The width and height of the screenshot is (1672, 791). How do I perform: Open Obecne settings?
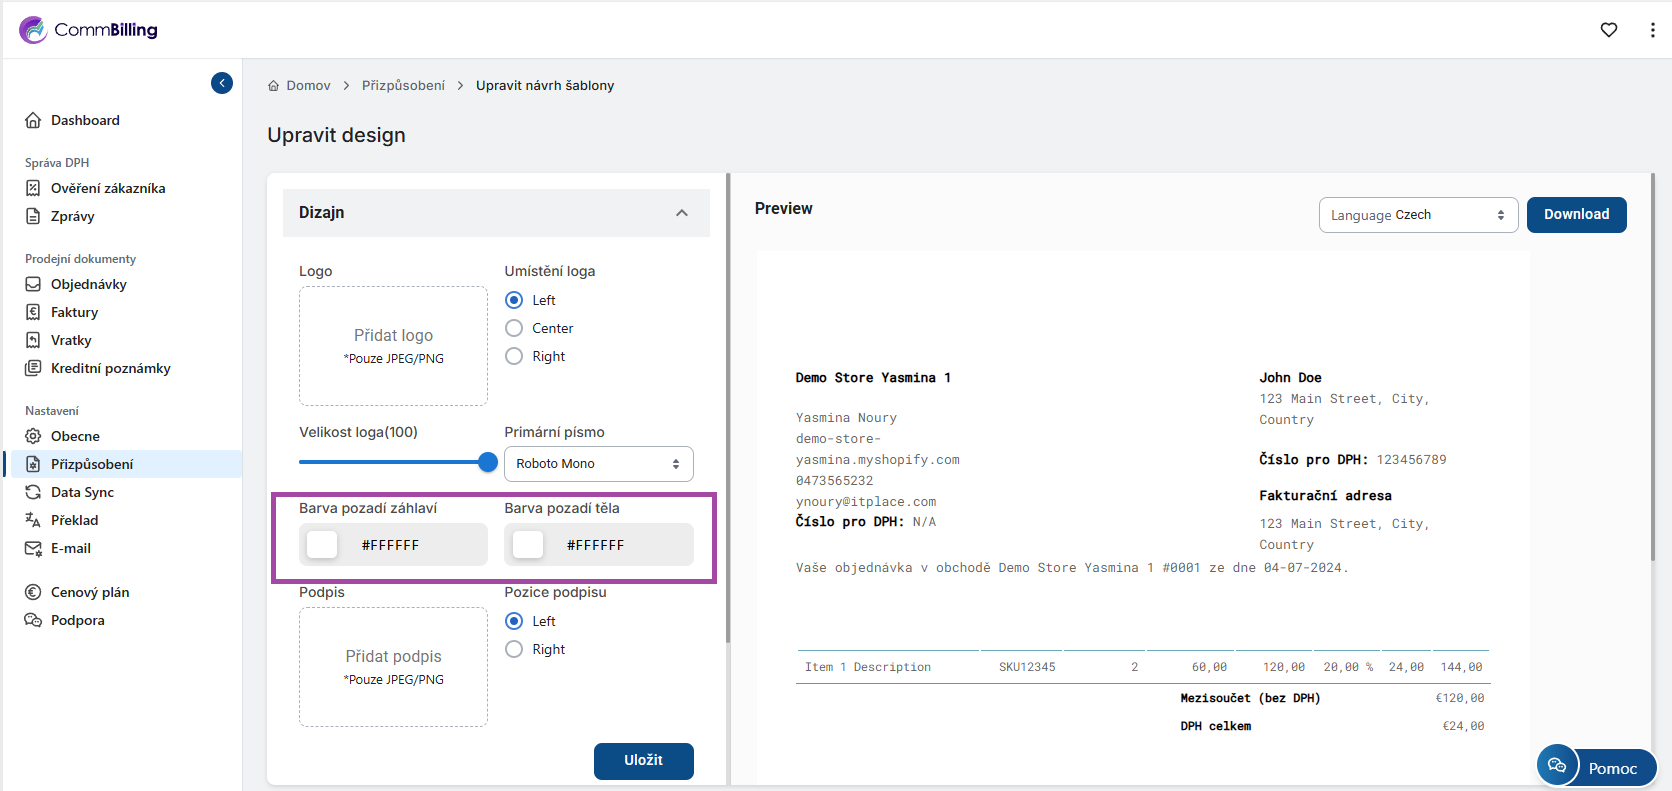(75, 436)
